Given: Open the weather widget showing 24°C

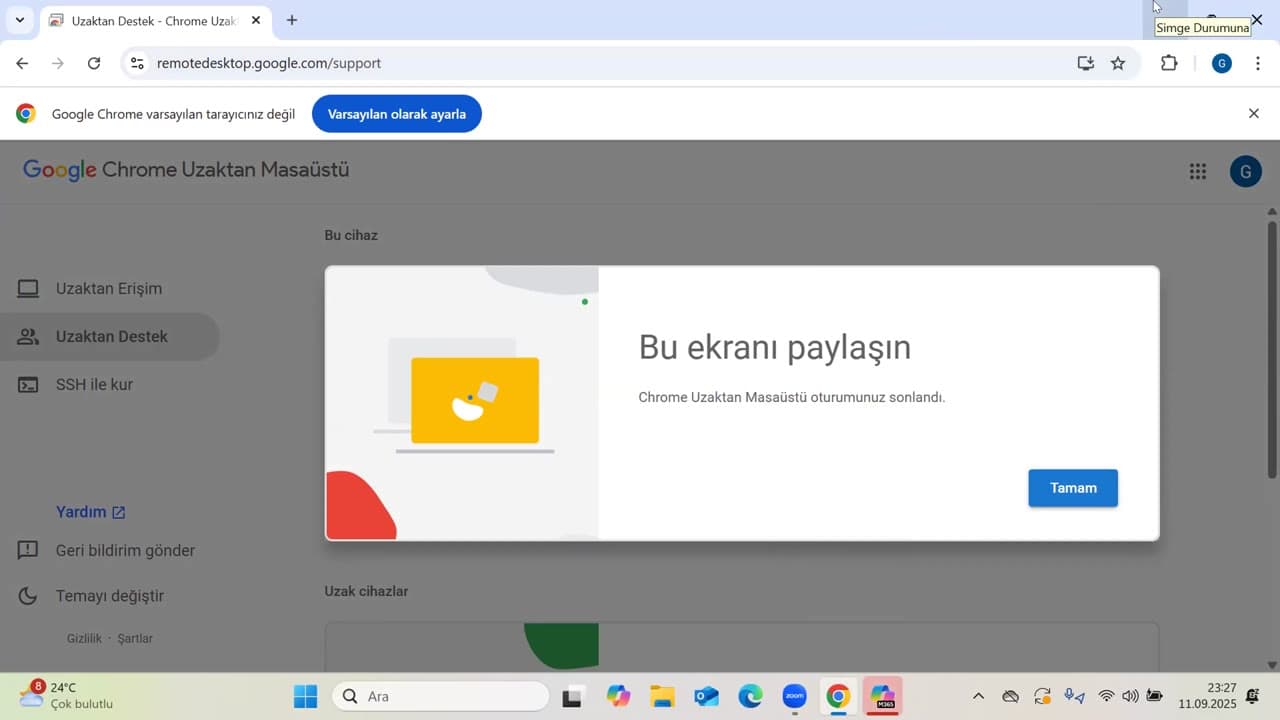Looking at the screenshot, I should pos(66,695).
